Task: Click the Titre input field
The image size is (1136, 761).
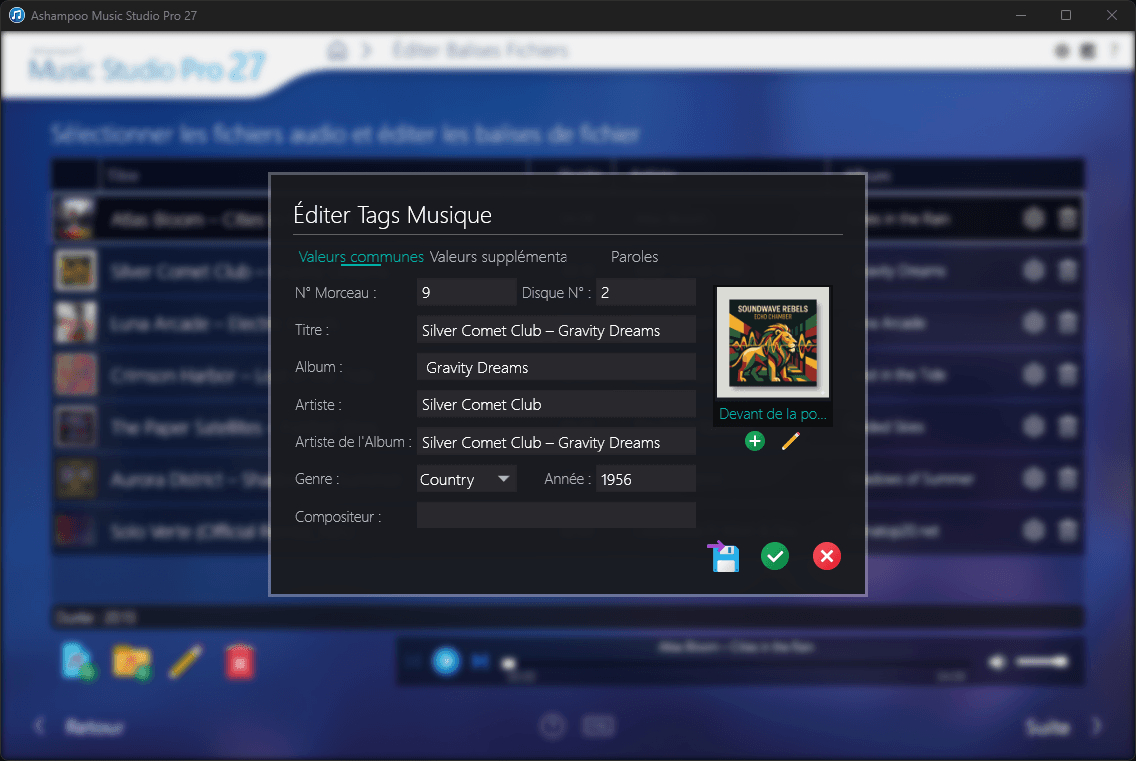Action: [556, 330]
